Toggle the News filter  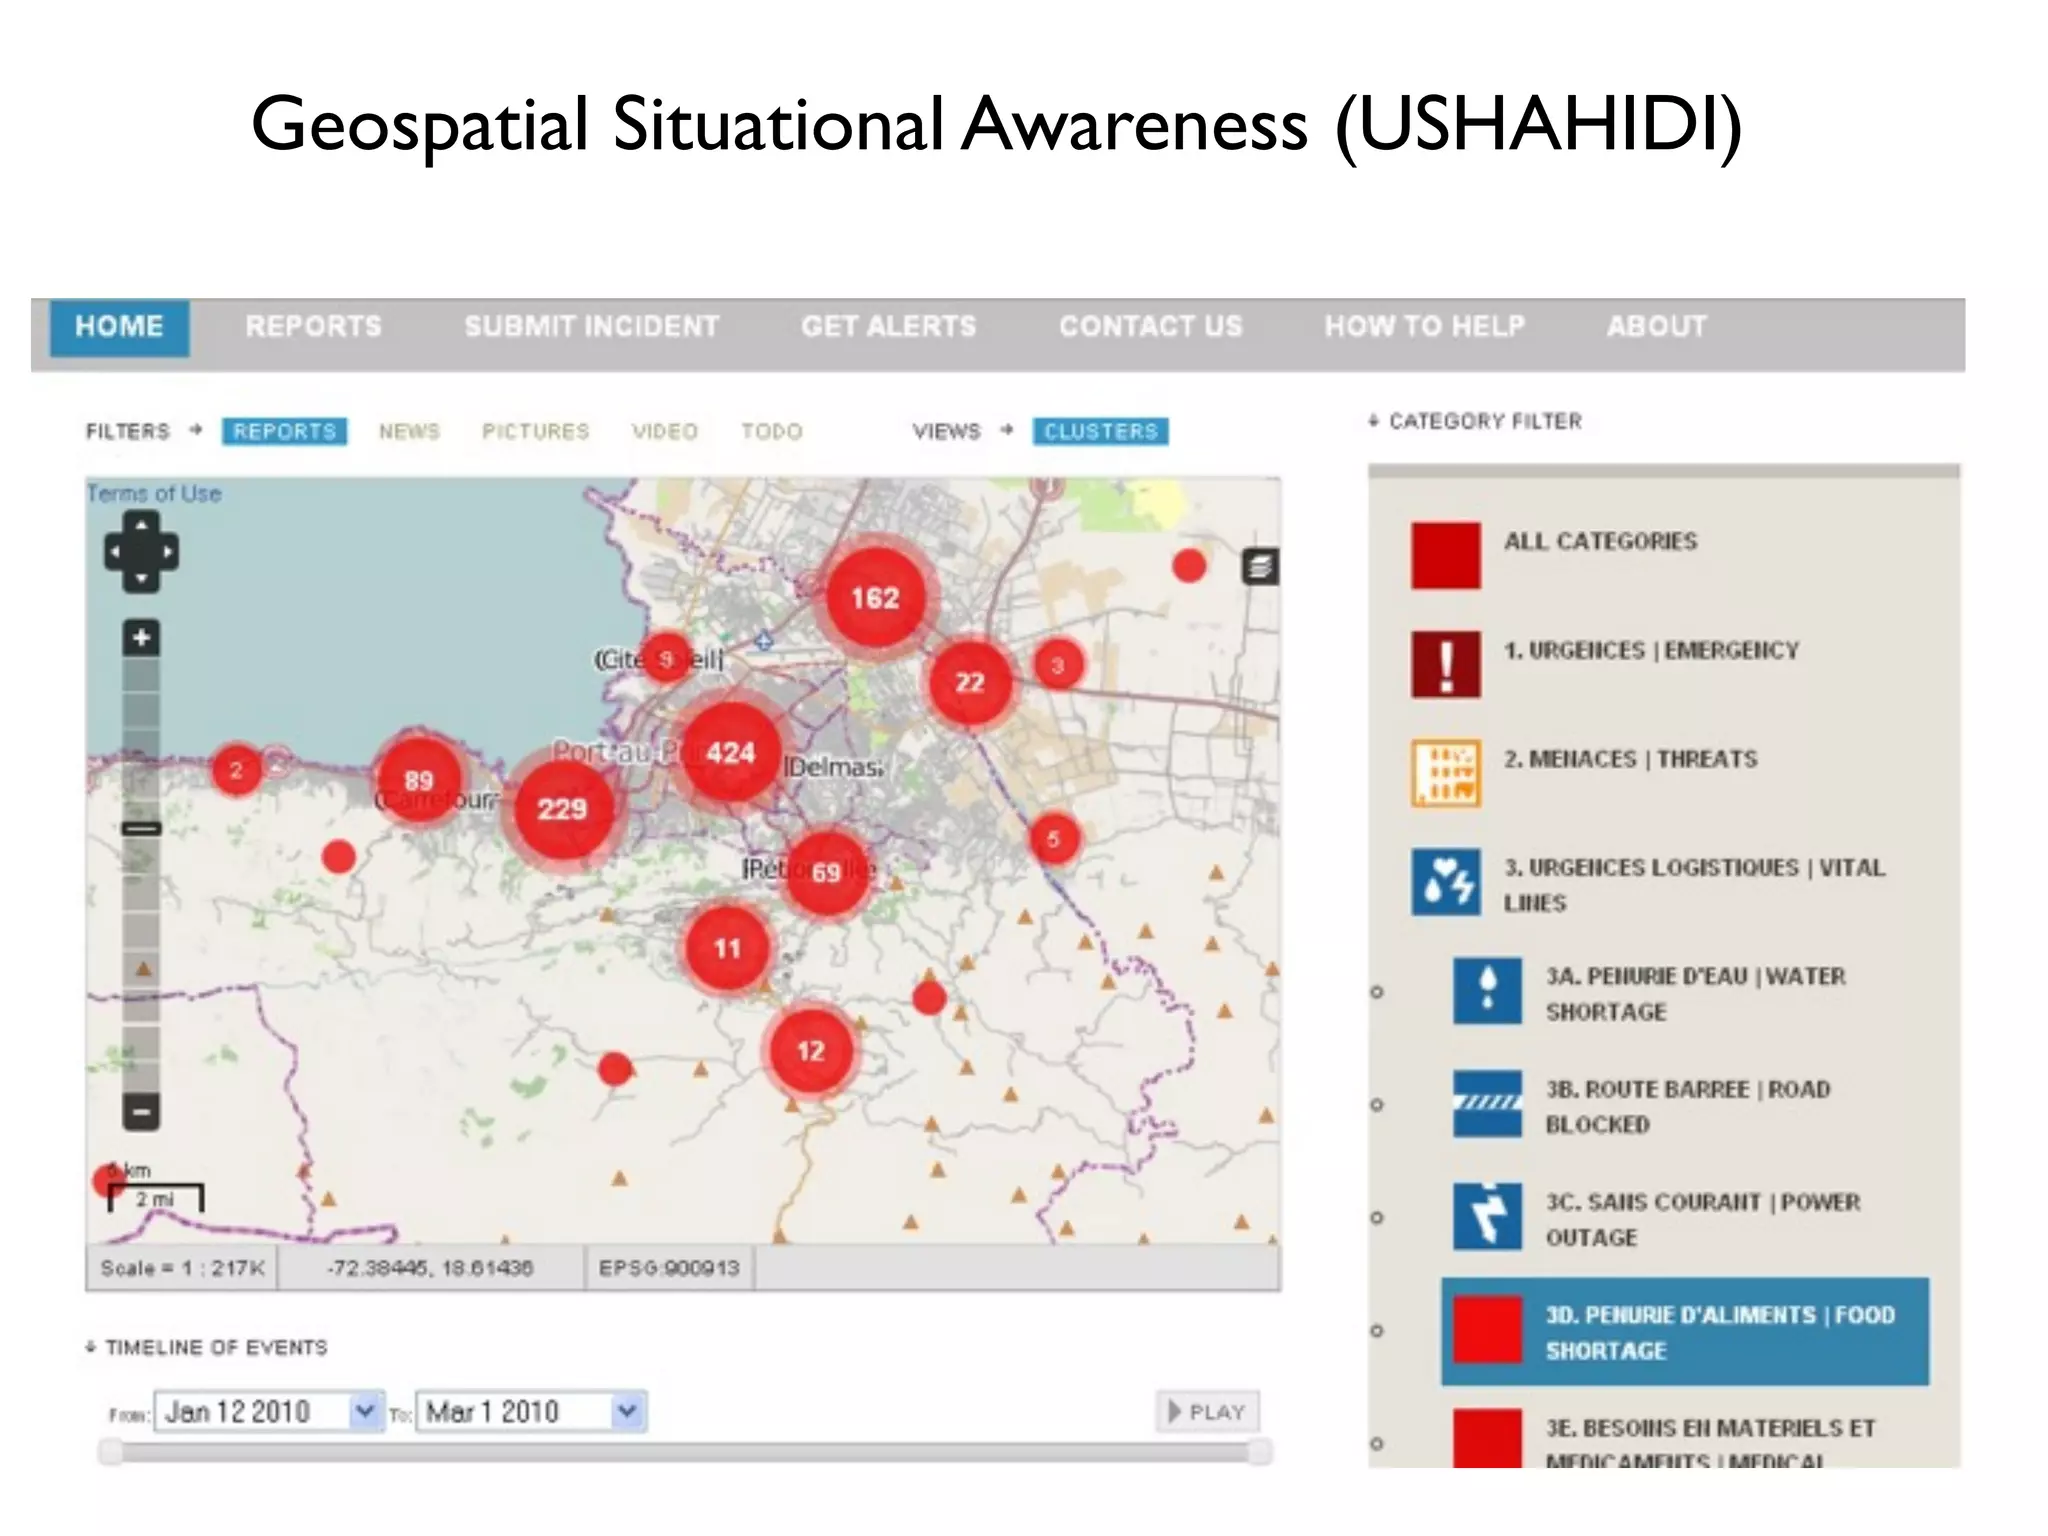coord(409,431)
